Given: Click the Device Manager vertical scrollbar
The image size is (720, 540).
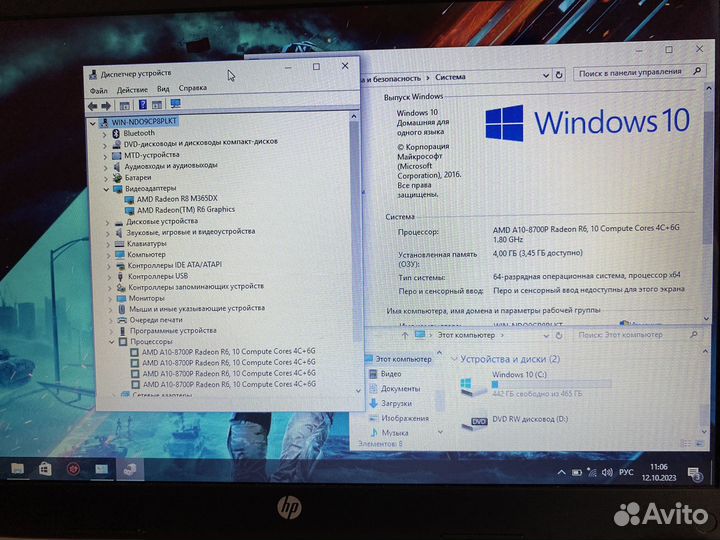Looking at the screenshot, I should click(354, 230).
